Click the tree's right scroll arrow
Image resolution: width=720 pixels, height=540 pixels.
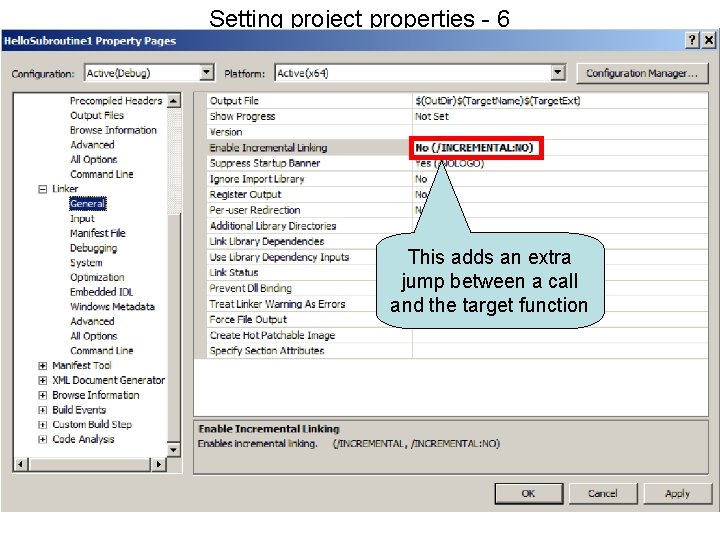coord(158,464)
